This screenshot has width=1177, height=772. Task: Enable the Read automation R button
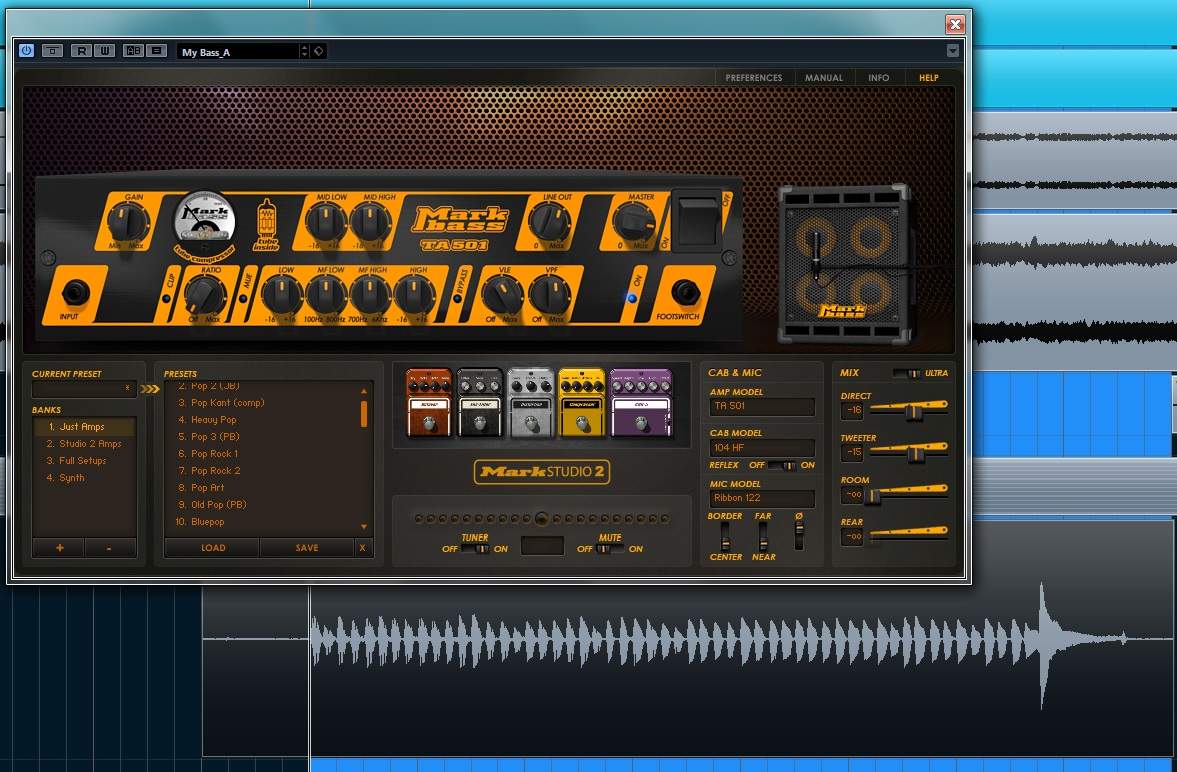[81, 51]
